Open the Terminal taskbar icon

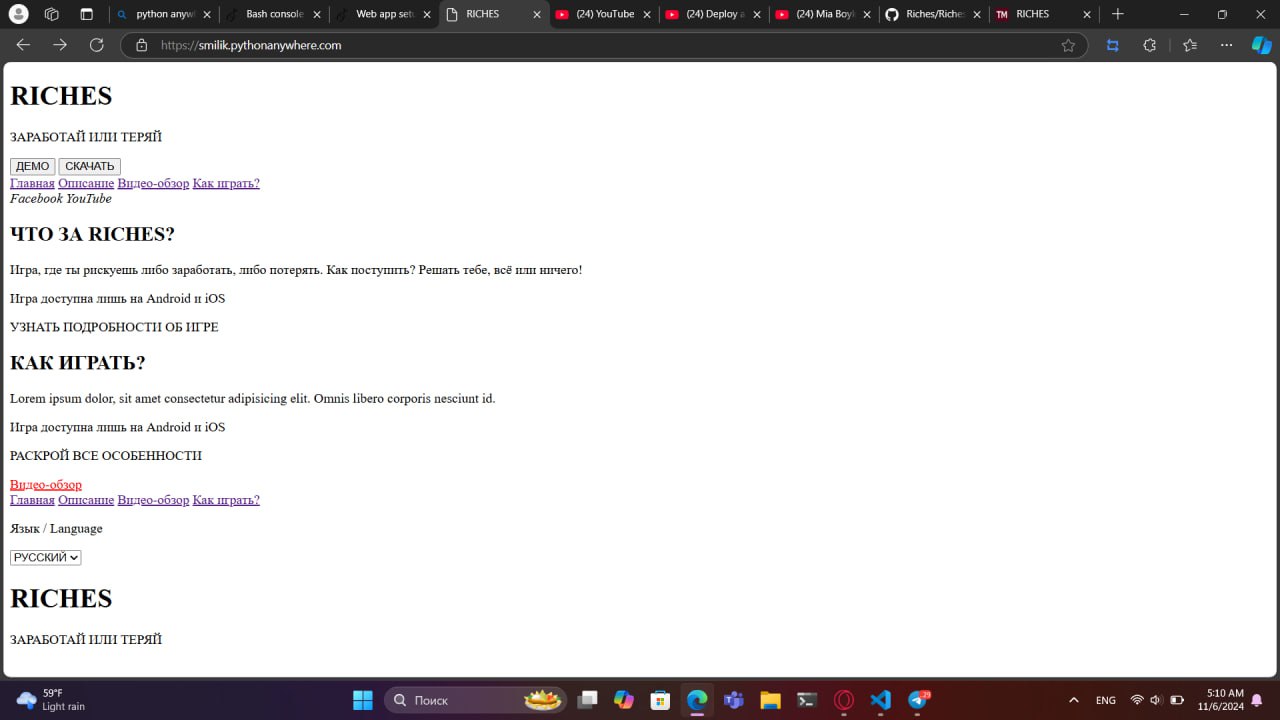[807, 700]
